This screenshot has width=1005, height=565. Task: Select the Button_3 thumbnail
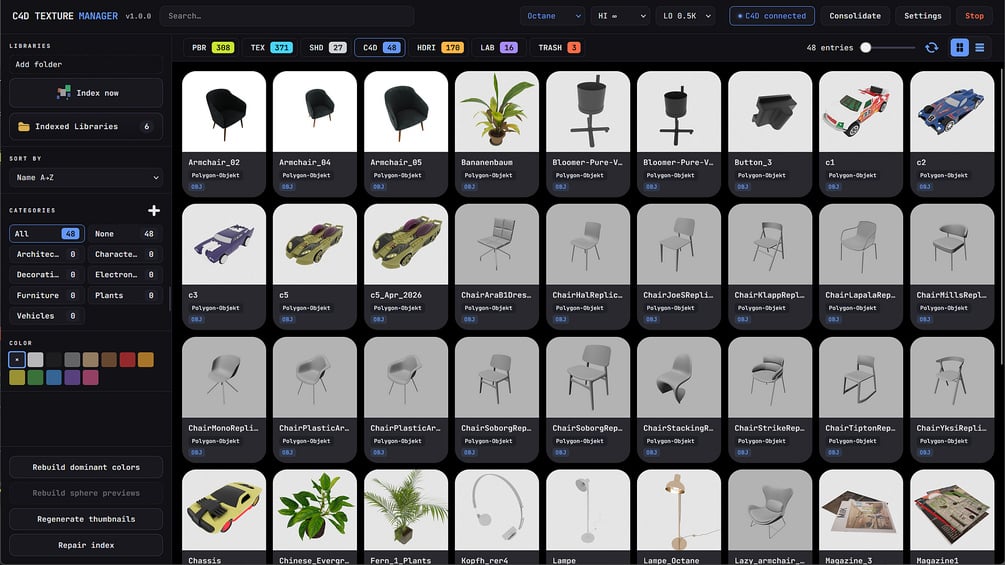(770, 111)
